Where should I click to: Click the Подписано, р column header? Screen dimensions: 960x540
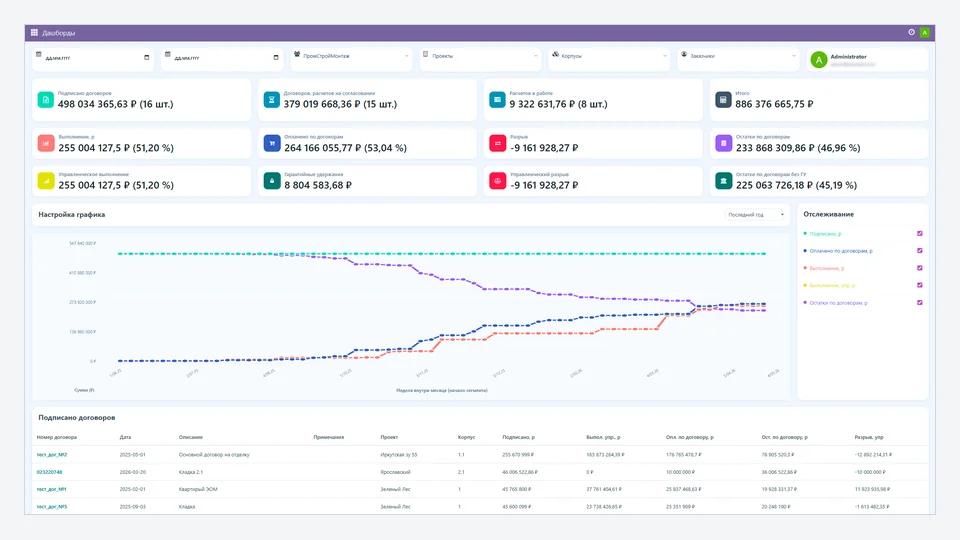pyautogui.click(x=519, y=437)
